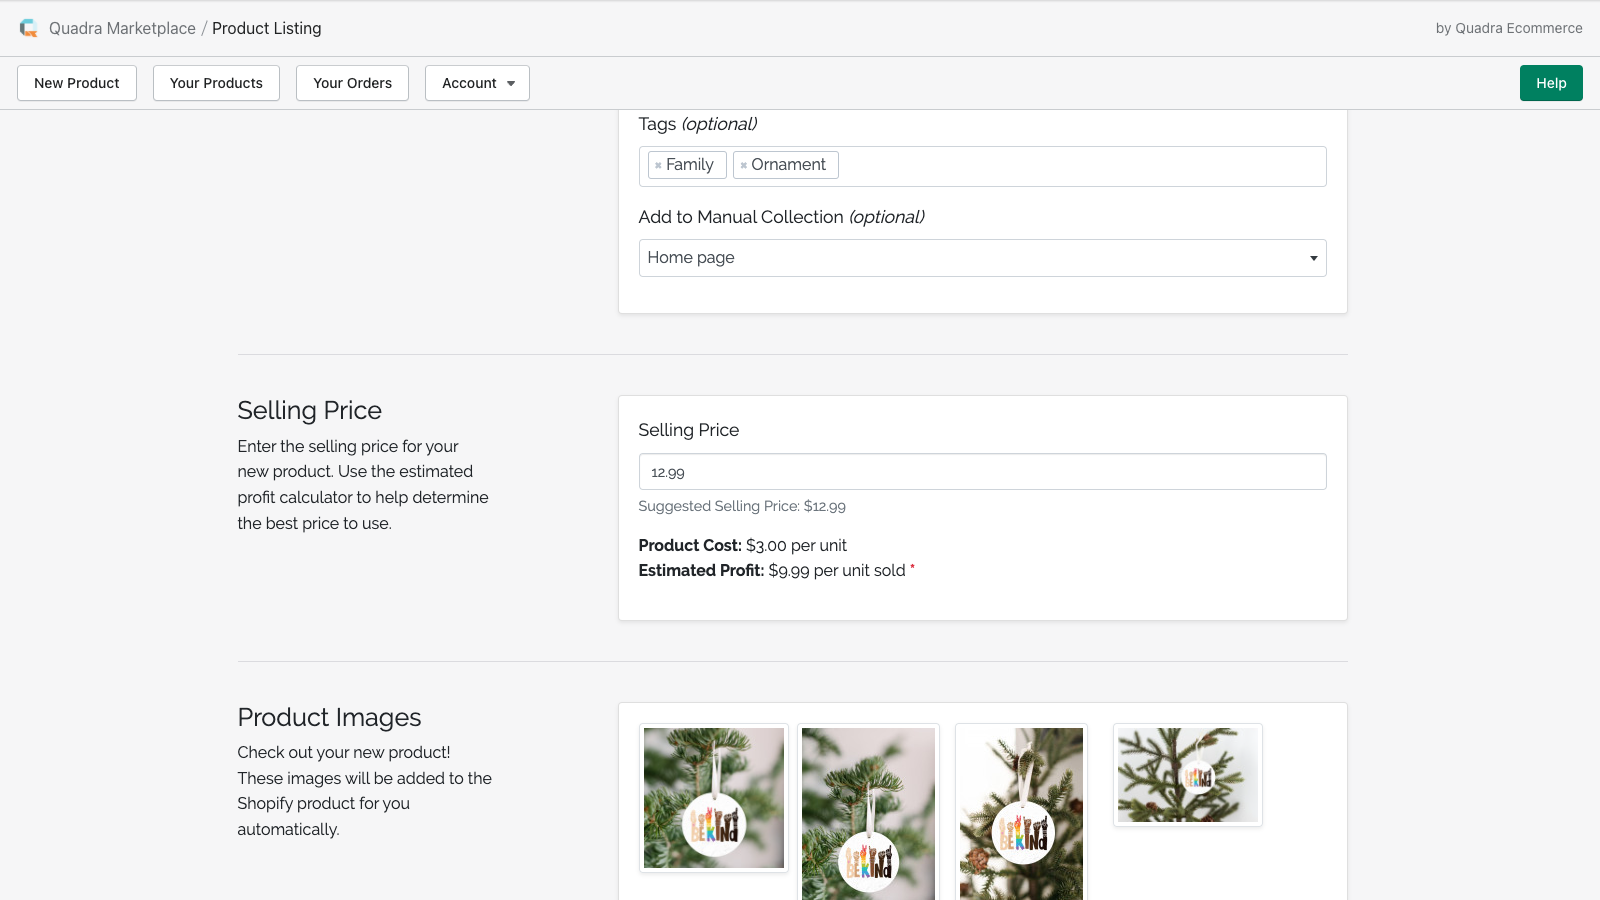This screenshot has width=1600, height=900.
Task: Select the second ornament product thumbnail
Action: coord(868,812)
